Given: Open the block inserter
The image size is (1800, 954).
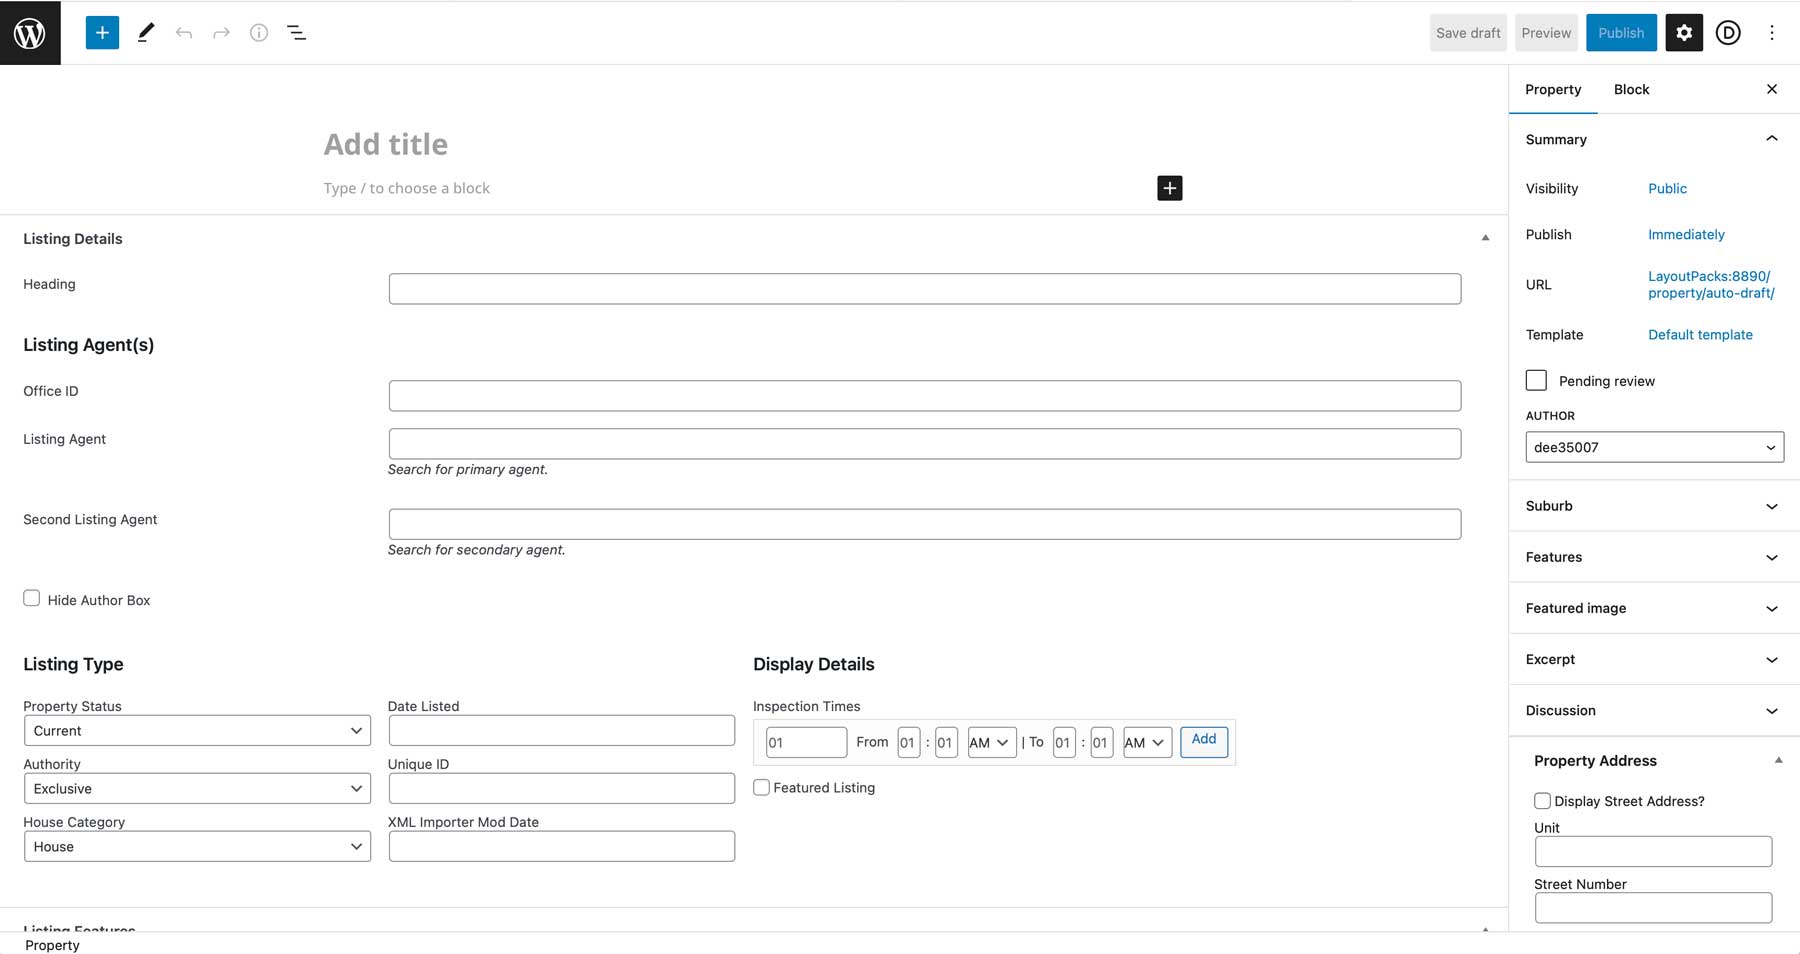Looking at the screenshot, I should click(101, 32).
